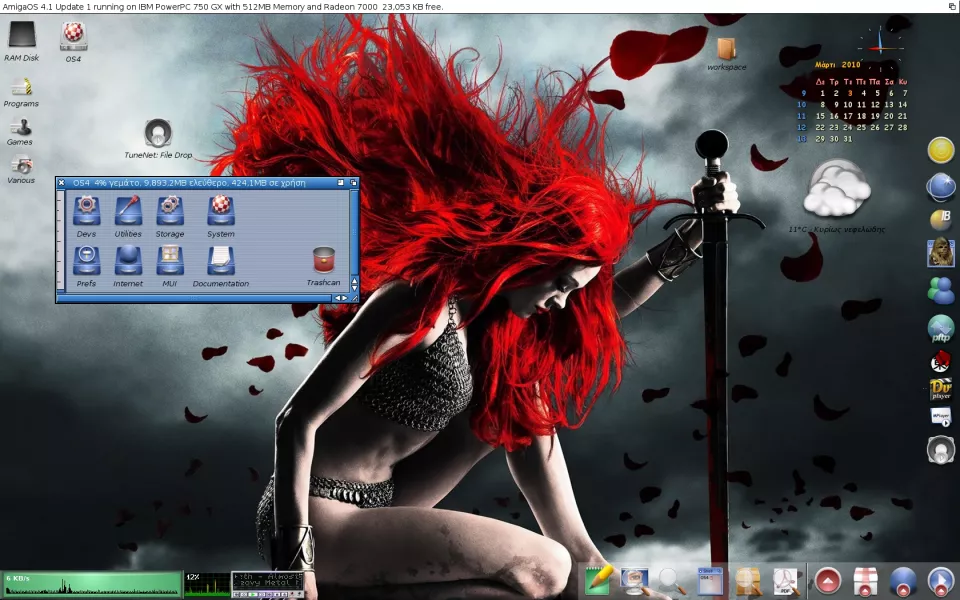Open the Devs drawer
Viewport: 960px width, 600px height.
coord(87,211)
